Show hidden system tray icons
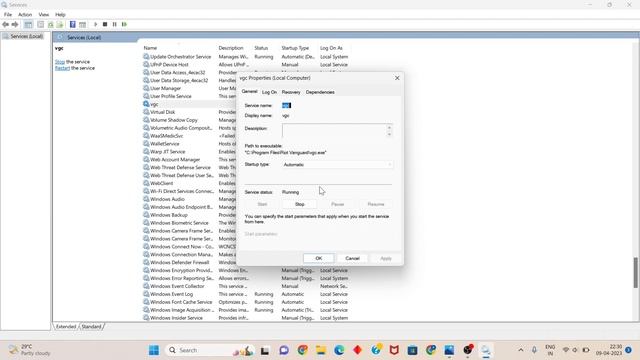640x360 pixels. [521, 350]
